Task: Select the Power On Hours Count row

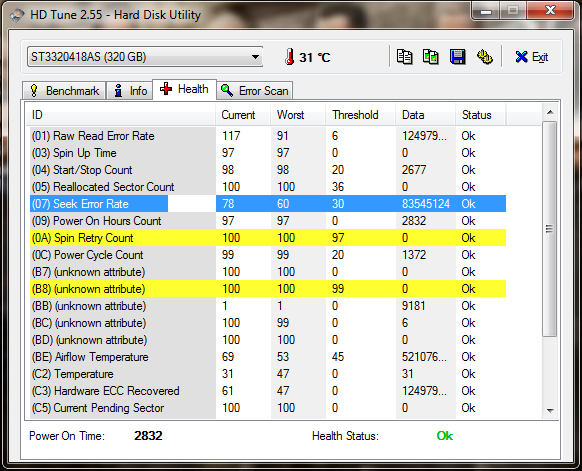Action: pyautogui.click(x=268, y=221)
